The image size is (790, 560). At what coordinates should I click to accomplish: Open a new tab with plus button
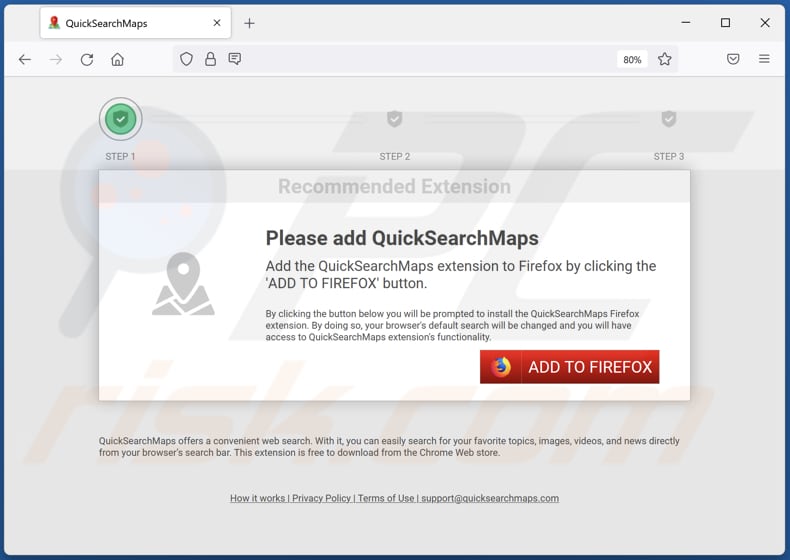coord(249,23)
